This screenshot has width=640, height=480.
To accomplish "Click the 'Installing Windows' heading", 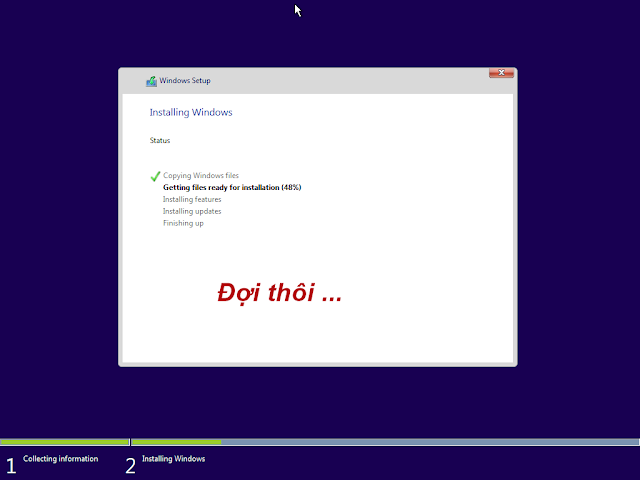I will pyautogui.click(x=191, y=112).
